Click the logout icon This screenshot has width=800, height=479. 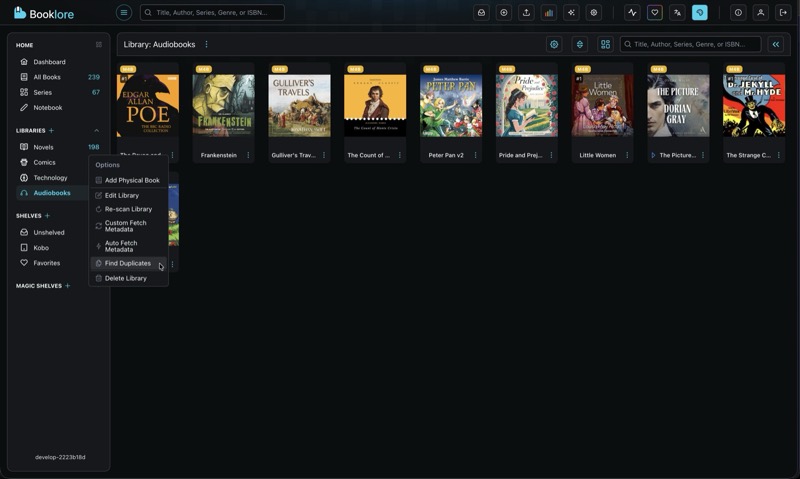click(783, 13)
